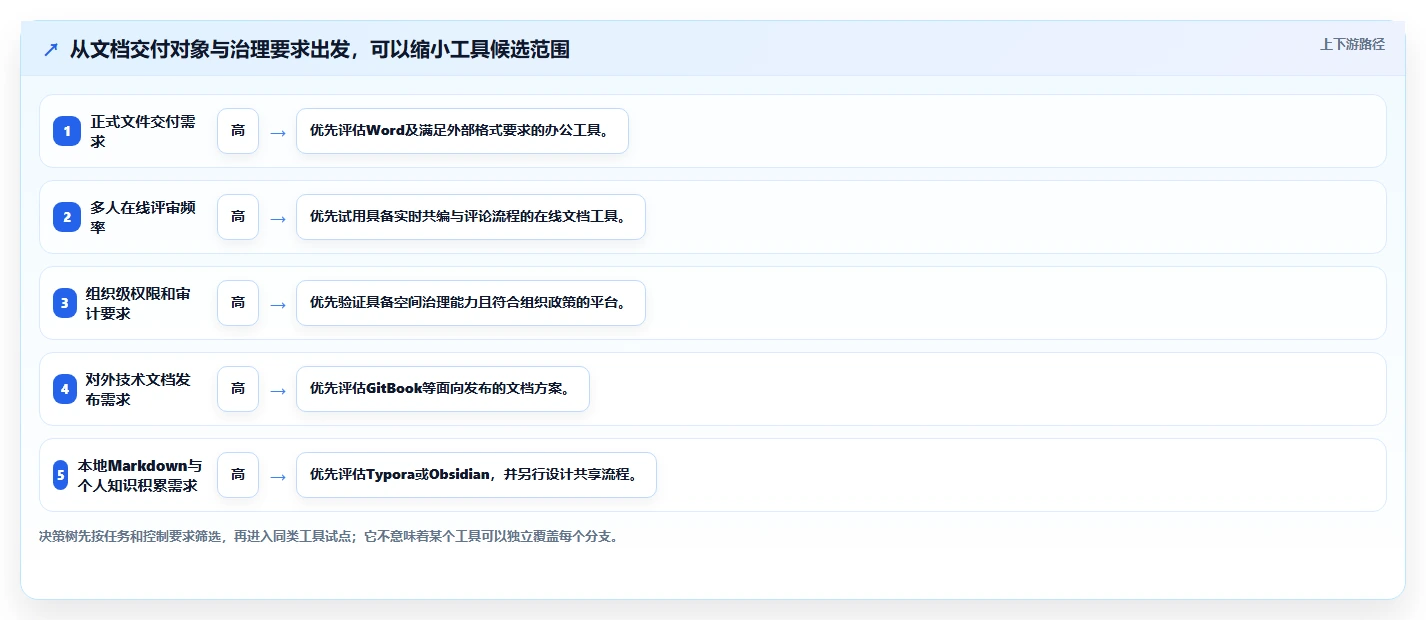
Task: Open recommendation 优先评估Word及满足外部格式要求的办公工具
Action: pos(462,131)
